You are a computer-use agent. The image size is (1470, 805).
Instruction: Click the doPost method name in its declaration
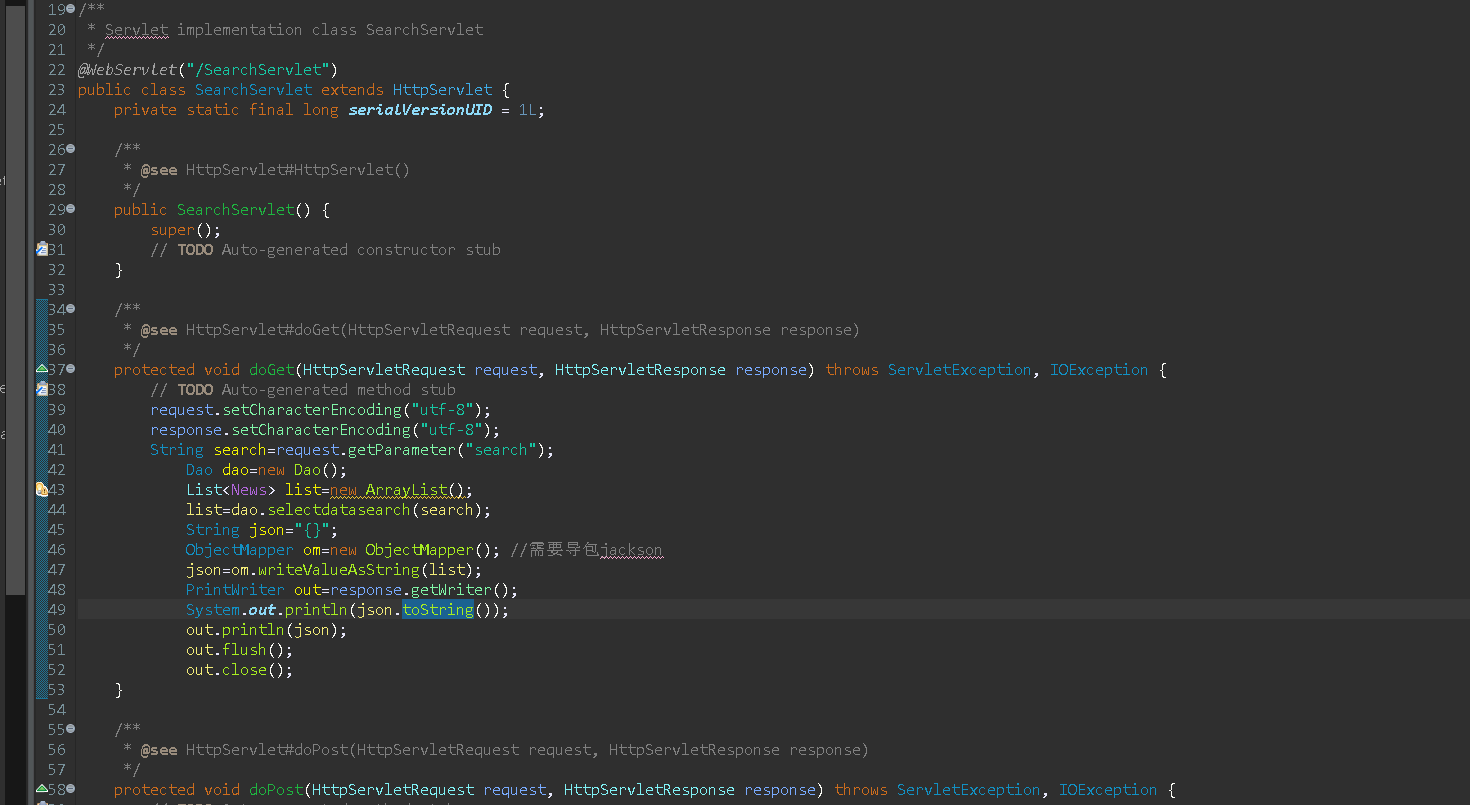coord(276,790)
